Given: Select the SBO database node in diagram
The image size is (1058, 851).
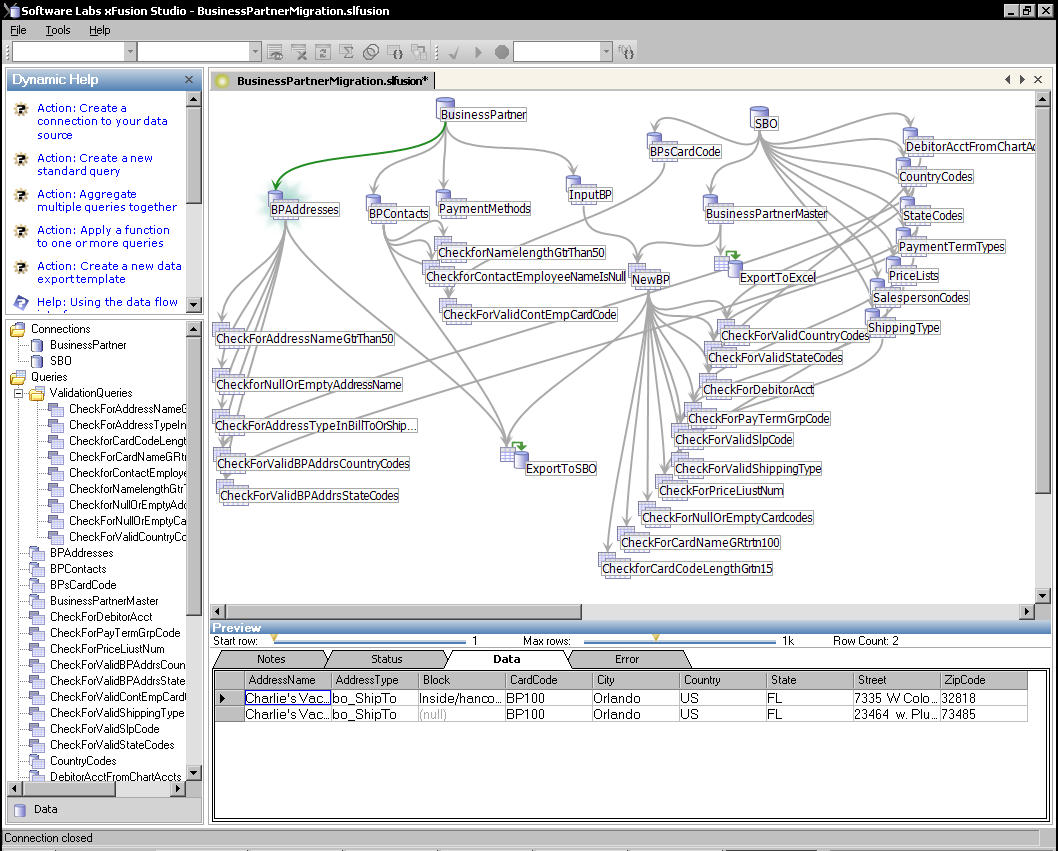Looking at the screenshot, I should pos(759,115).
